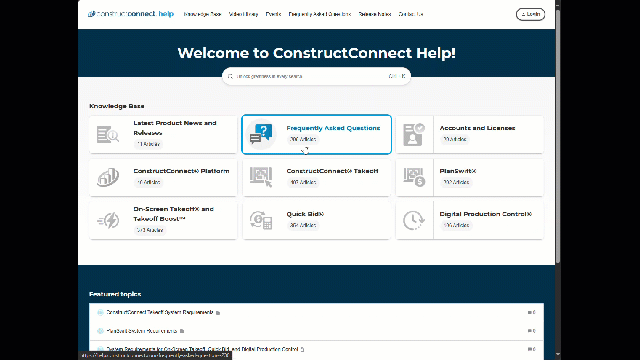The image size is (640, 360).
Task: Open the Release Notes menu item
Action: [x=375, y=14]
